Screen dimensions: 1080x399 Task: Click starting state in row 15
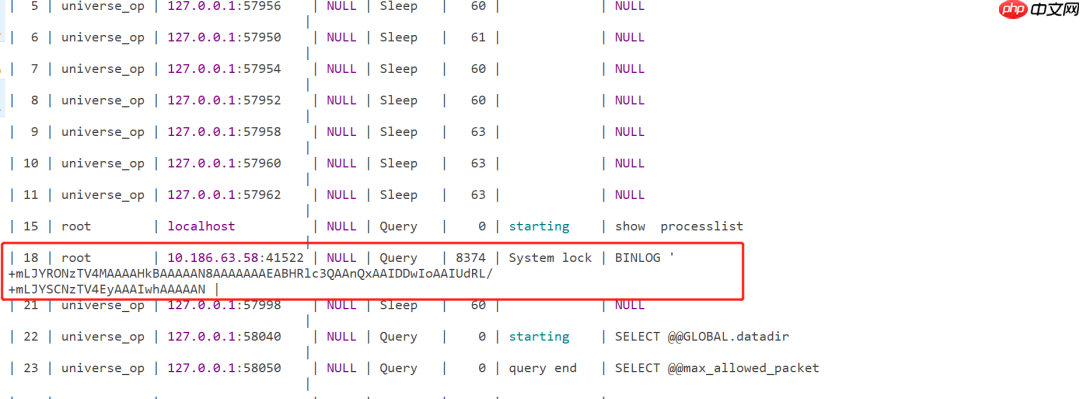tap(539, 227)
